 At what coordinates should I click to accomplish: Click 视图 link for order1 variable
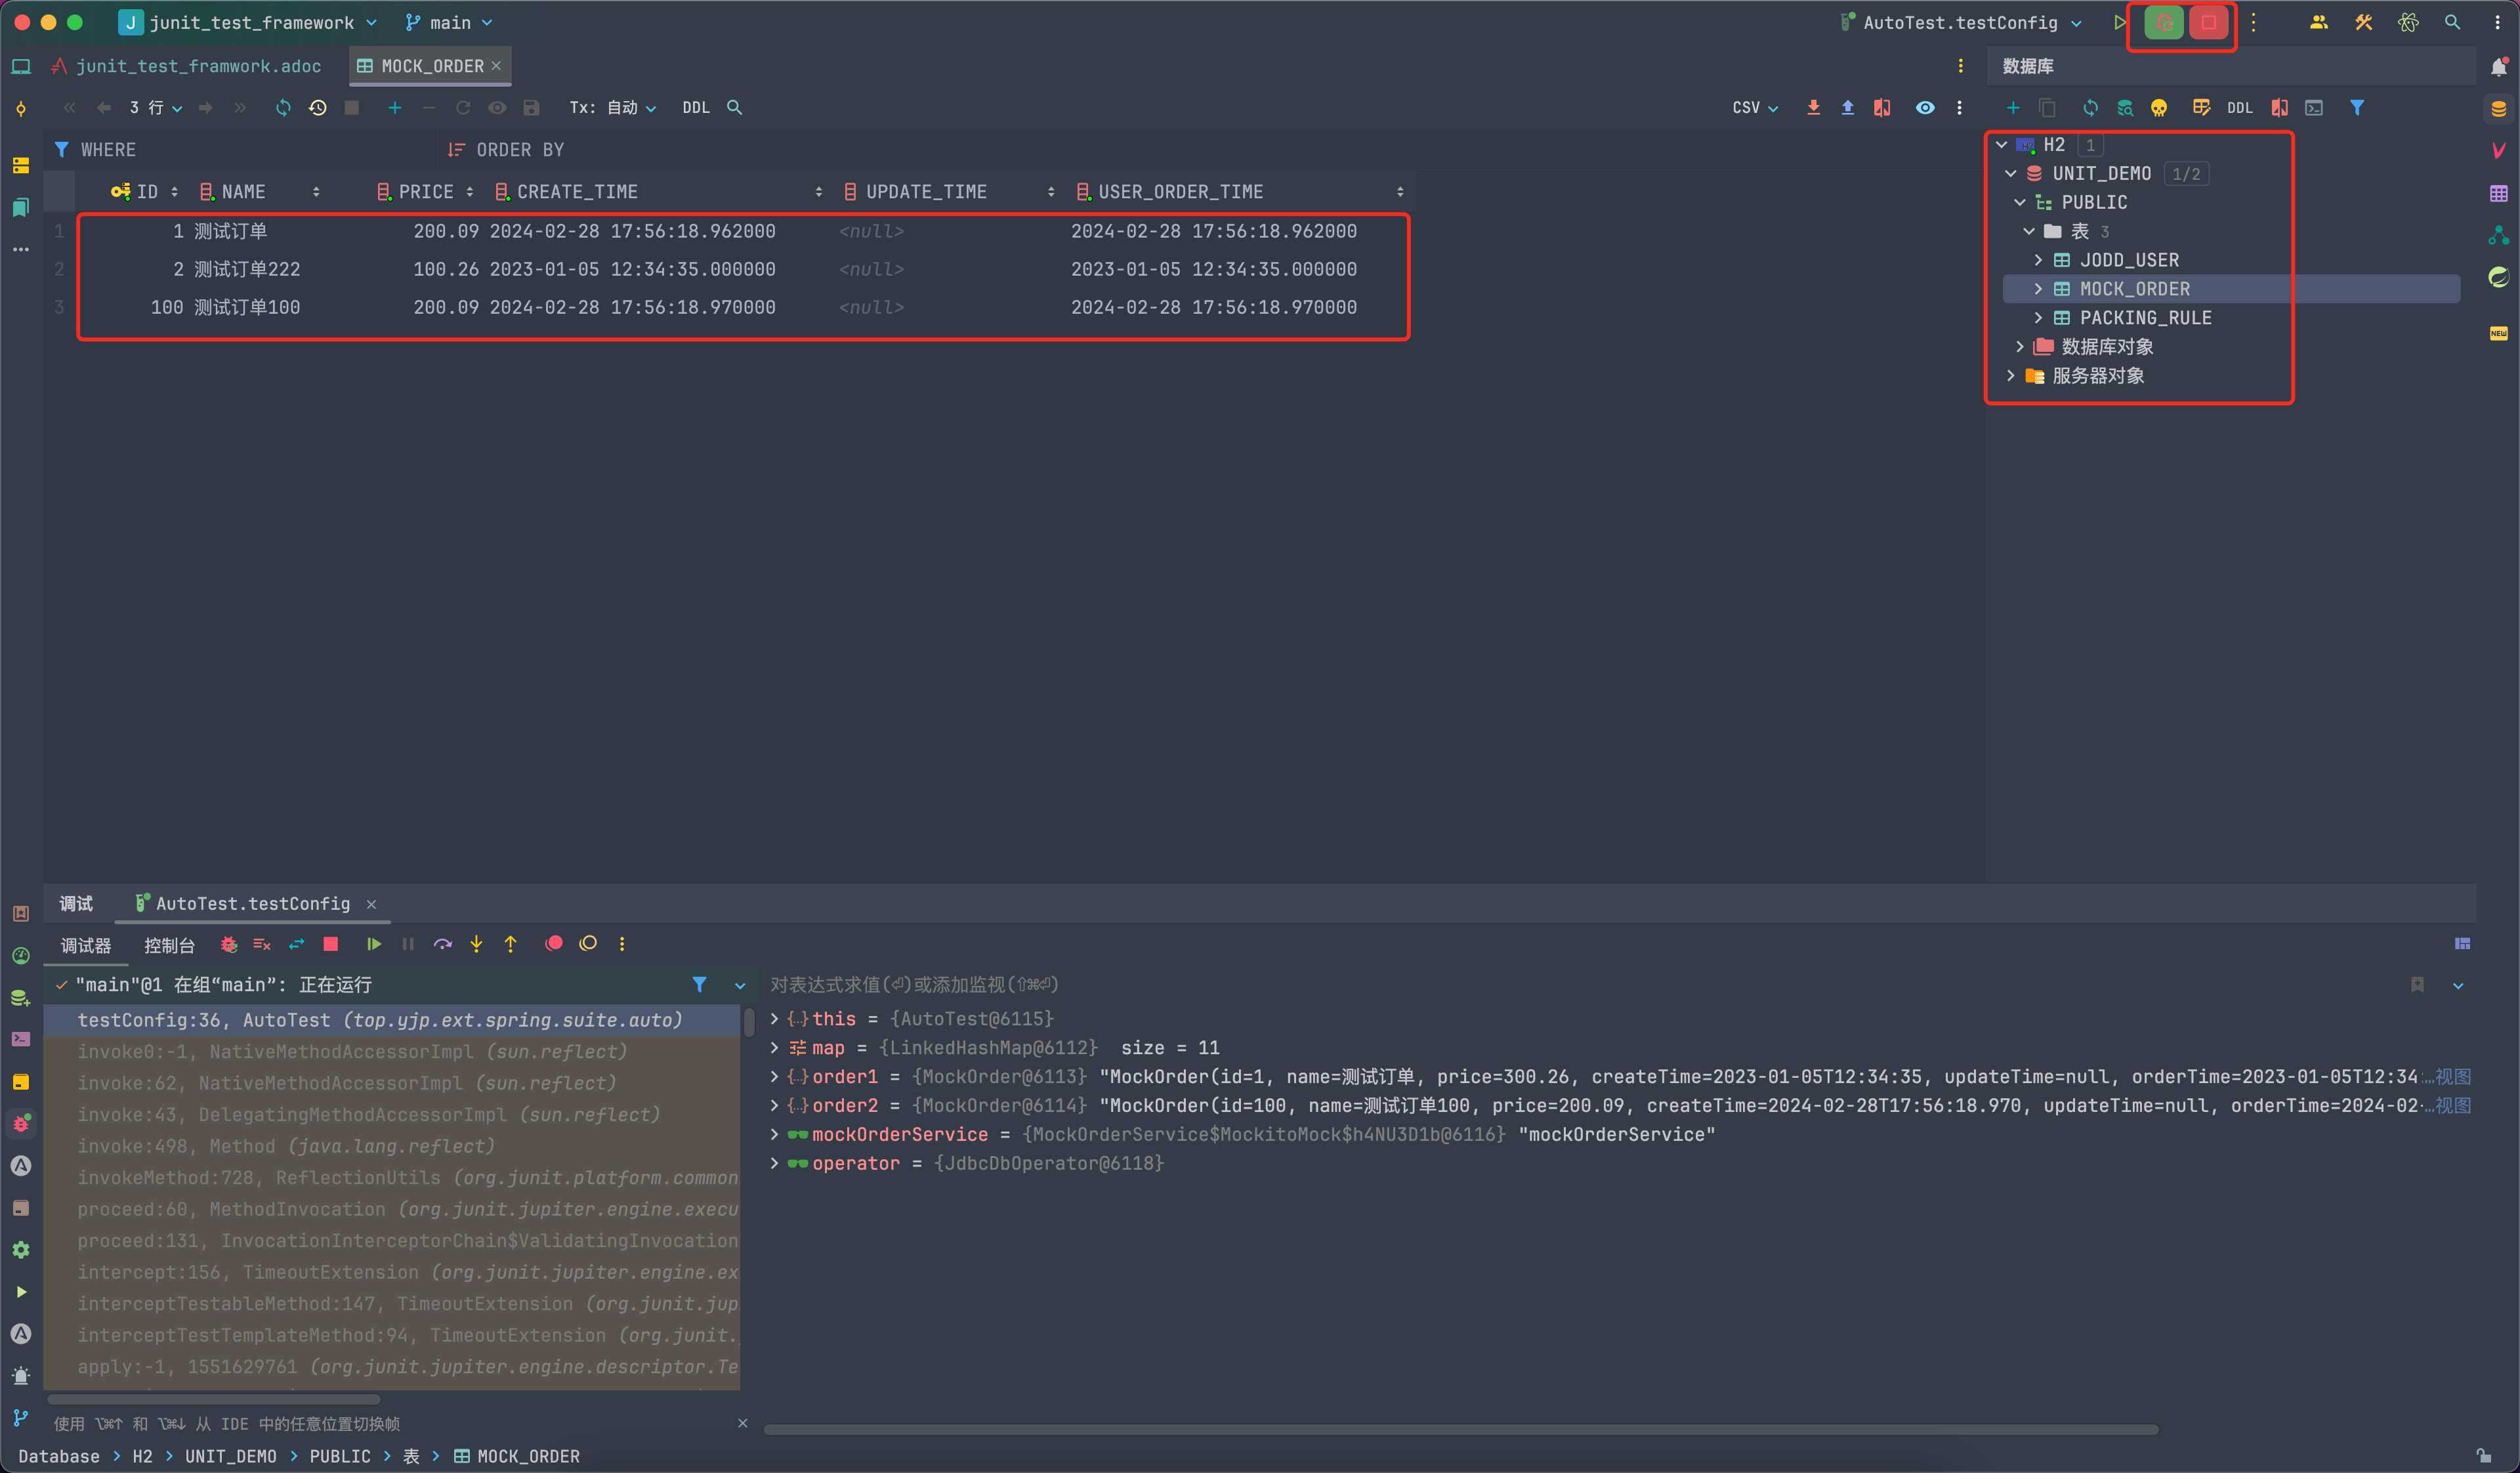point(2453,1077)
